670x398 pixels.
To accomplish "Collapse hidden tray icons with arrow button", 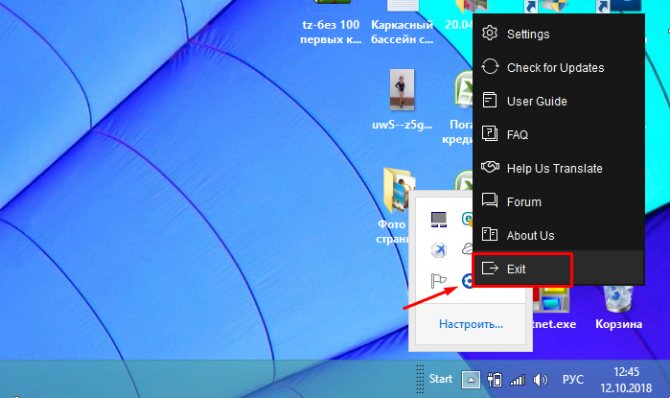I will click(470, 379).
